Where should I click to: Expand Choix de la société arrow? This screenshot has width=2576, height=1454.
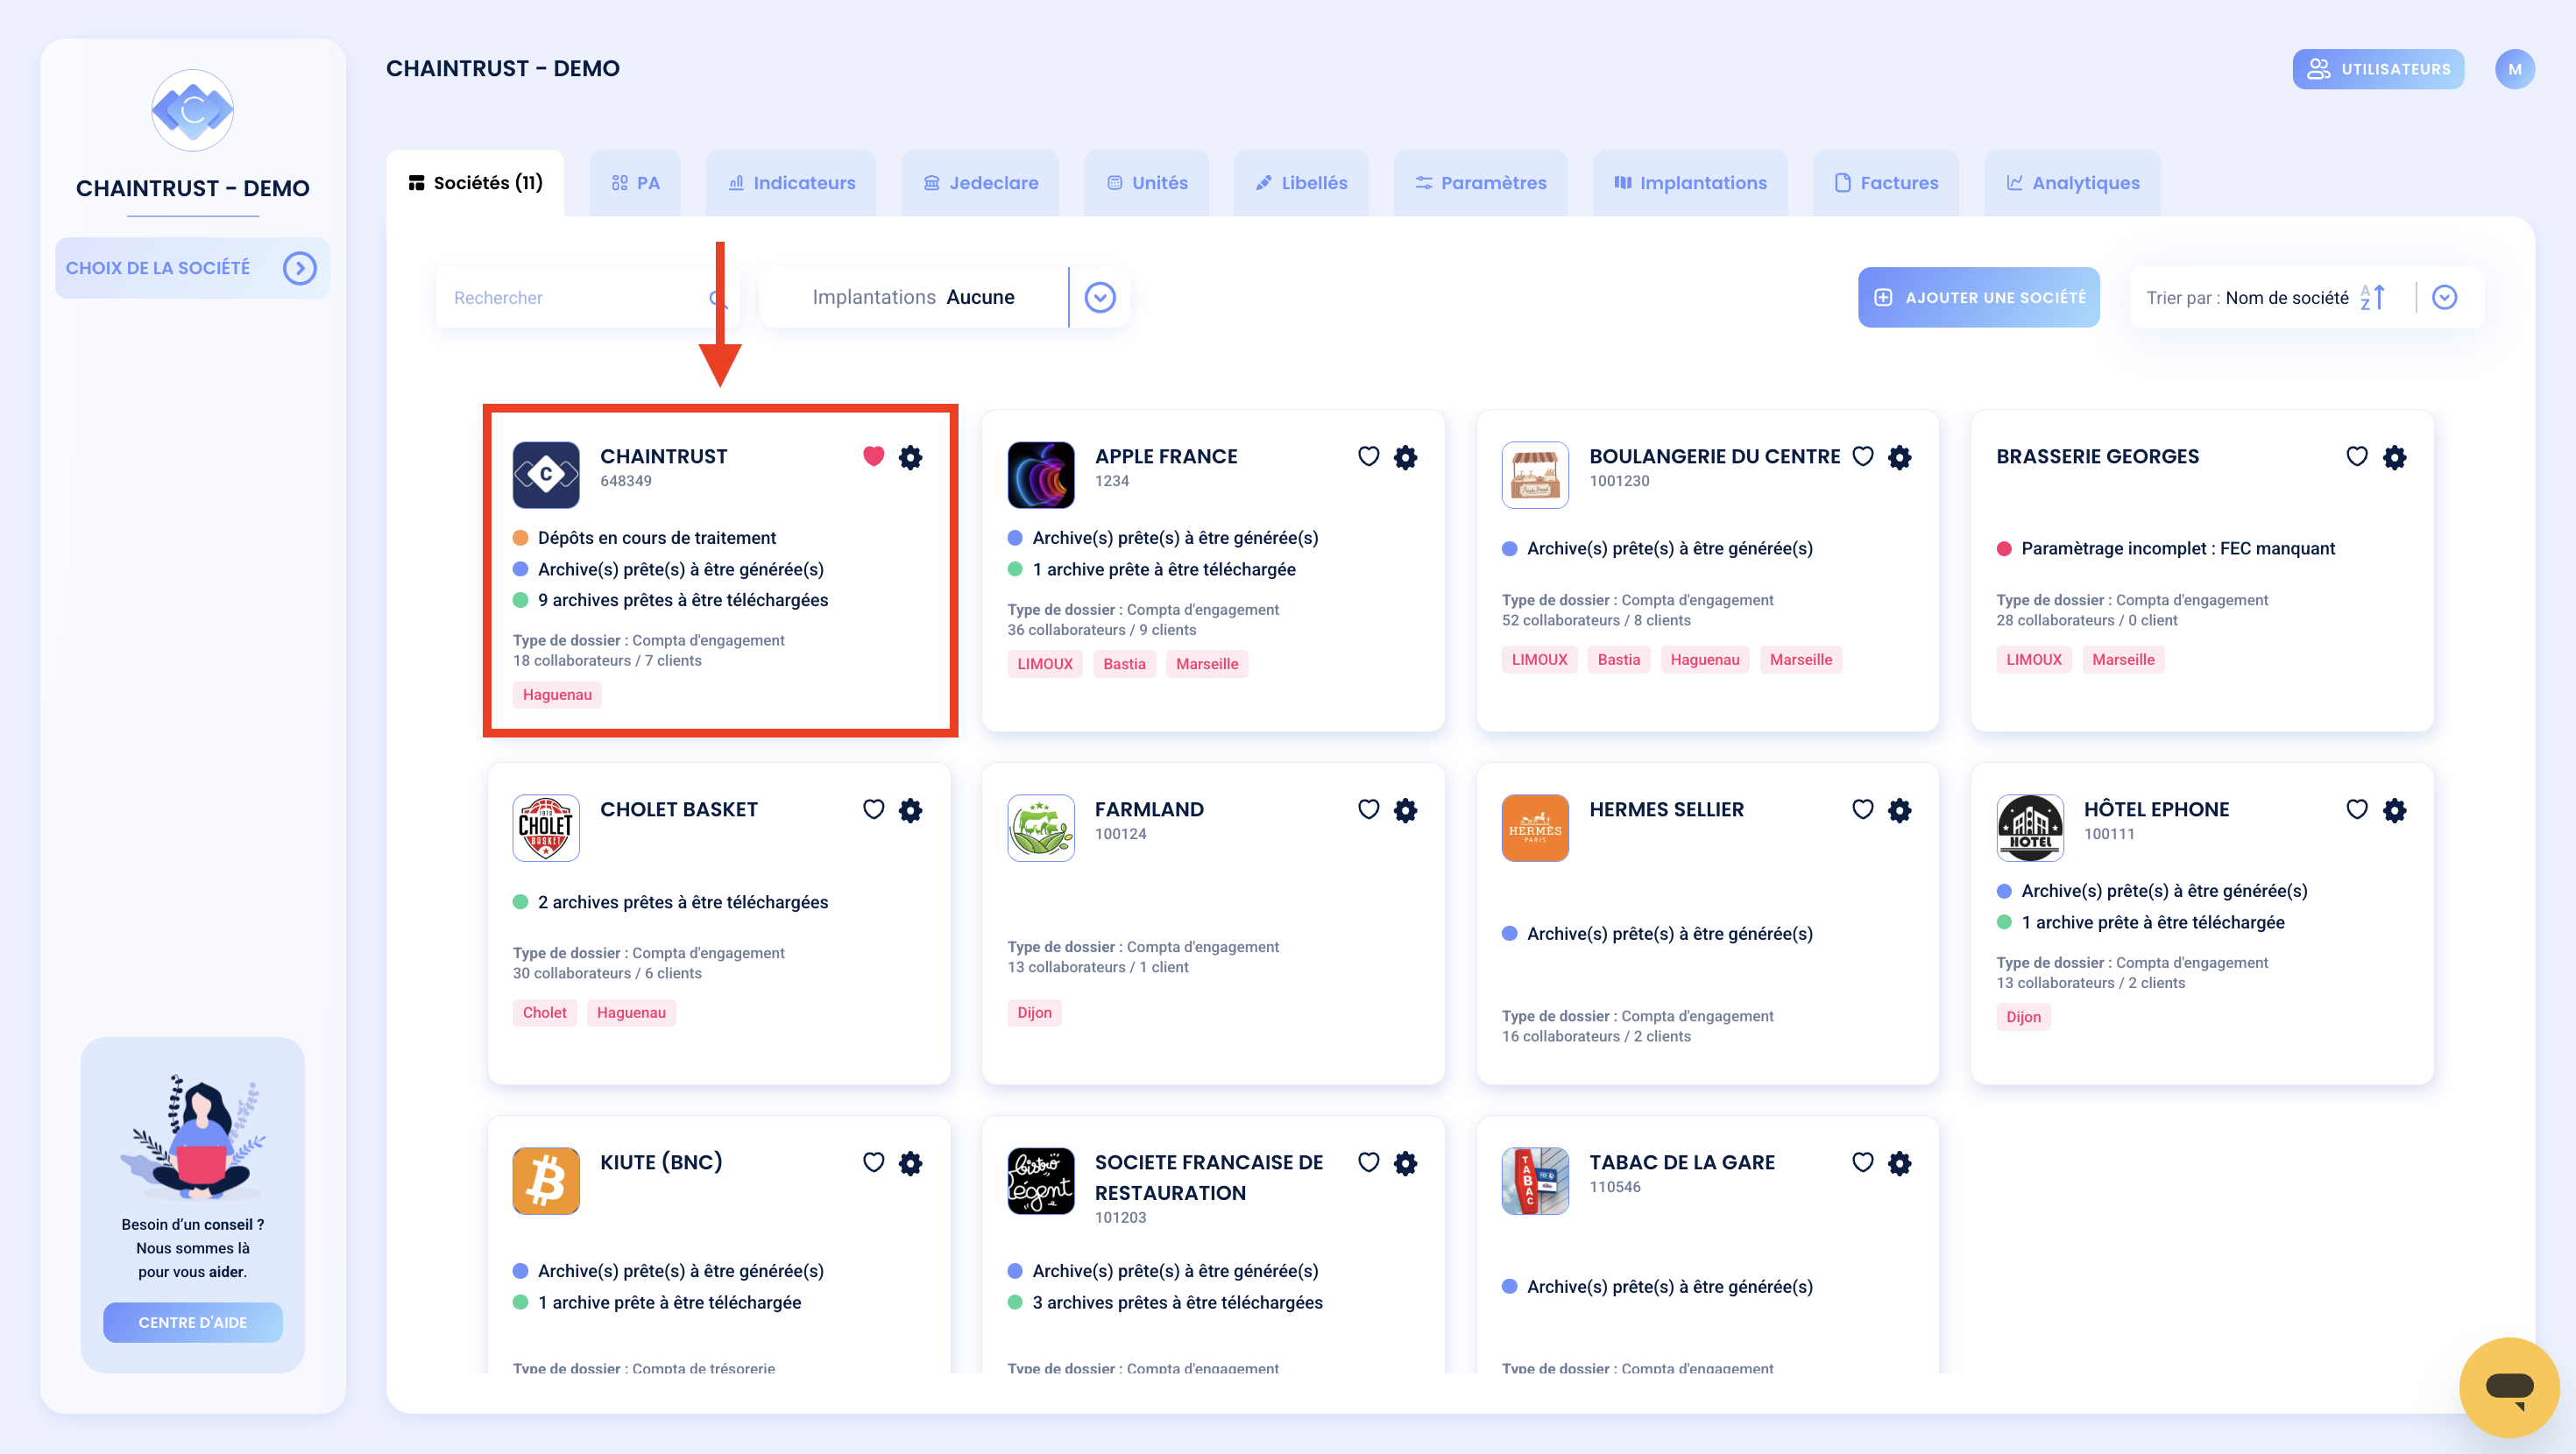[299, 268]
